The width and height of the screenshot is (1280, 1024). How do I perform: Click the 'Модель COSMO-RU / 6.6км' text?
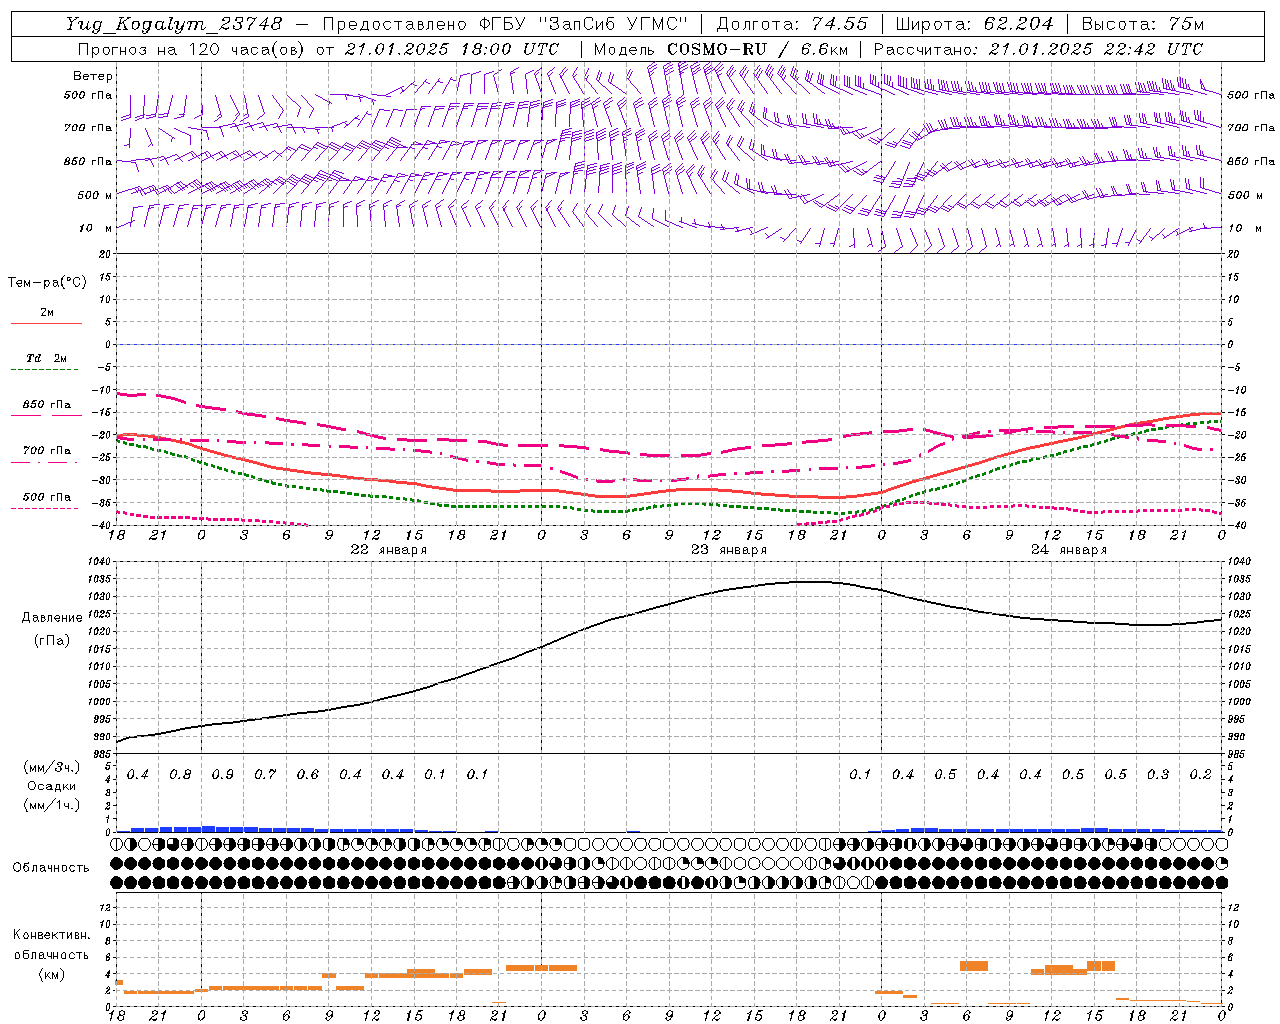click(x=721, y=49)
